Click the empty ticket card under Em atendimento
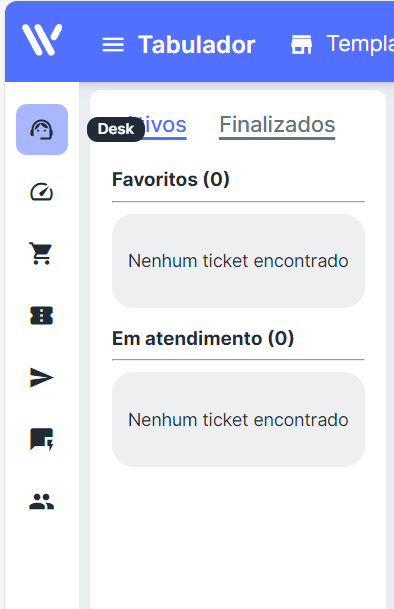The image size is (394, 609). 238,419
